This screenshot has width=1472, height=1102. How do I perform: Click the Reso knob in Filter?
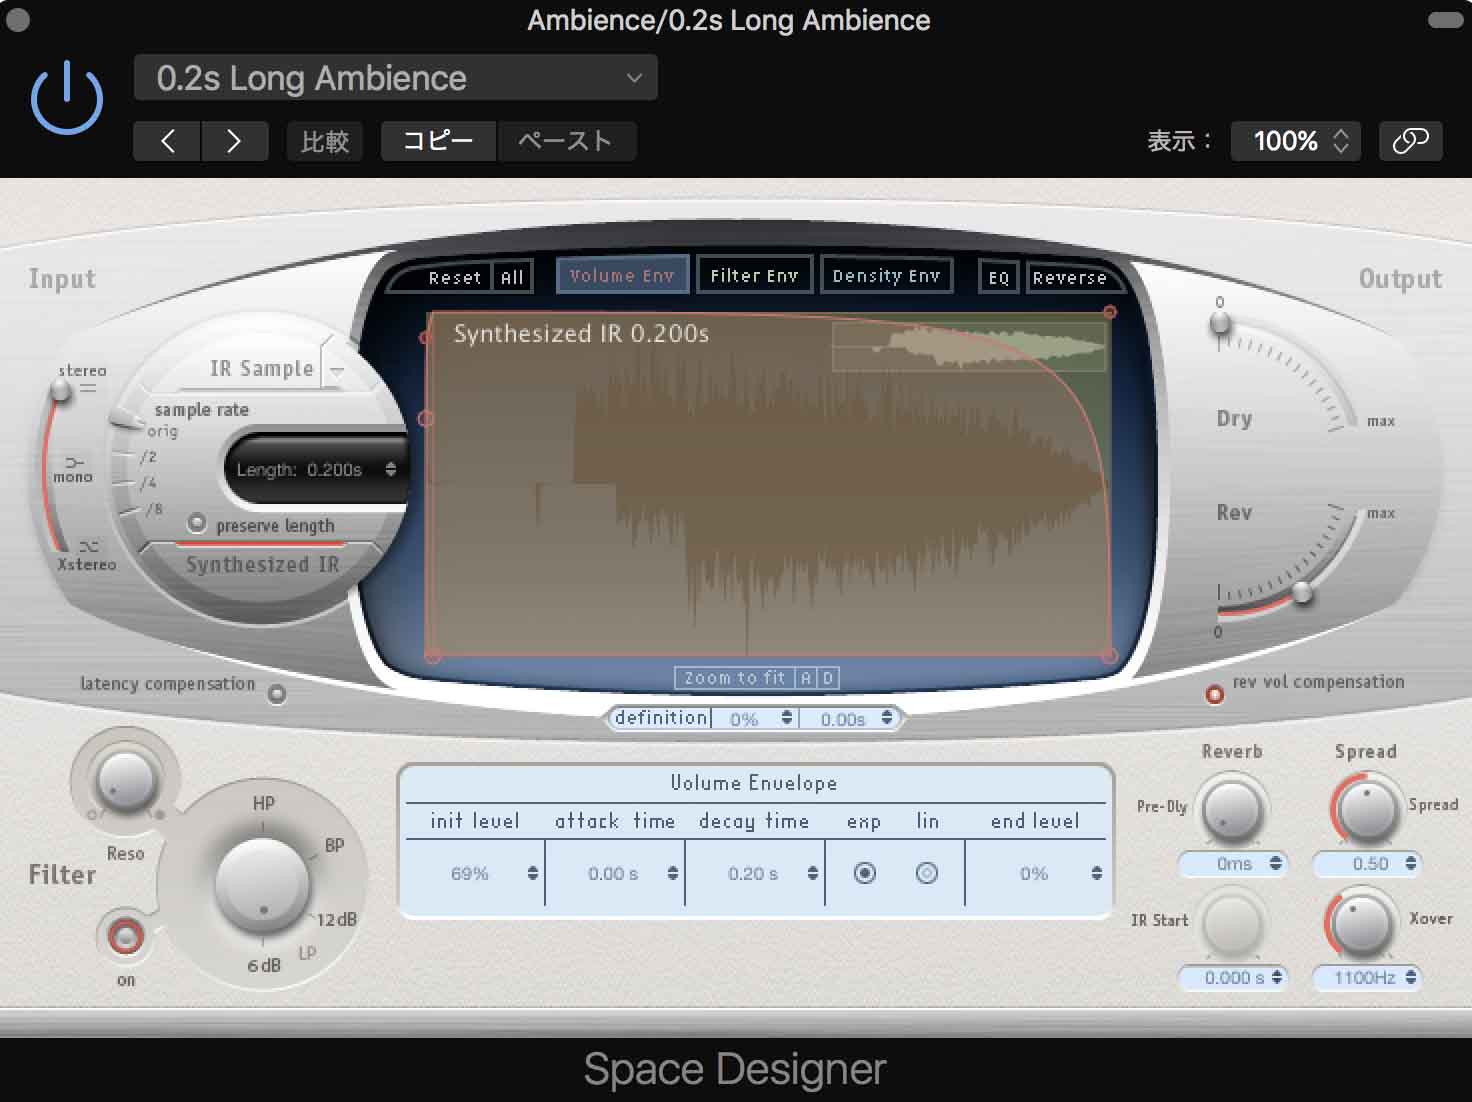point(125,780)
